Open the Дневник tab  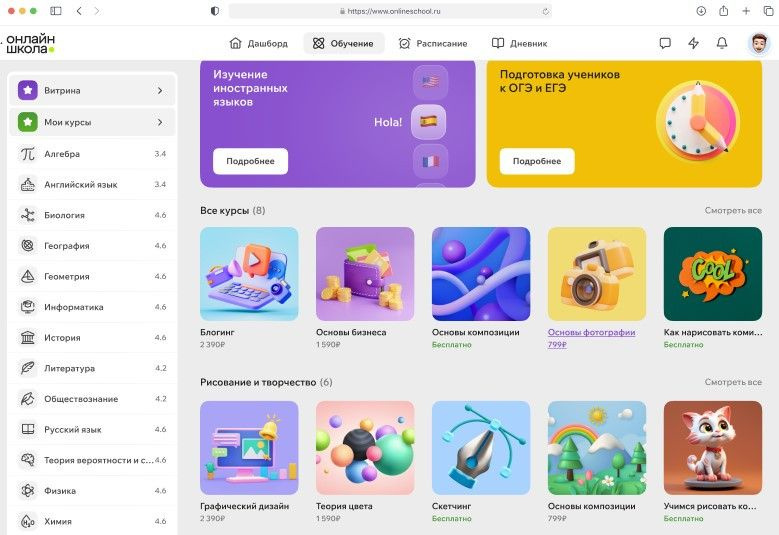[x=519, y=43]
